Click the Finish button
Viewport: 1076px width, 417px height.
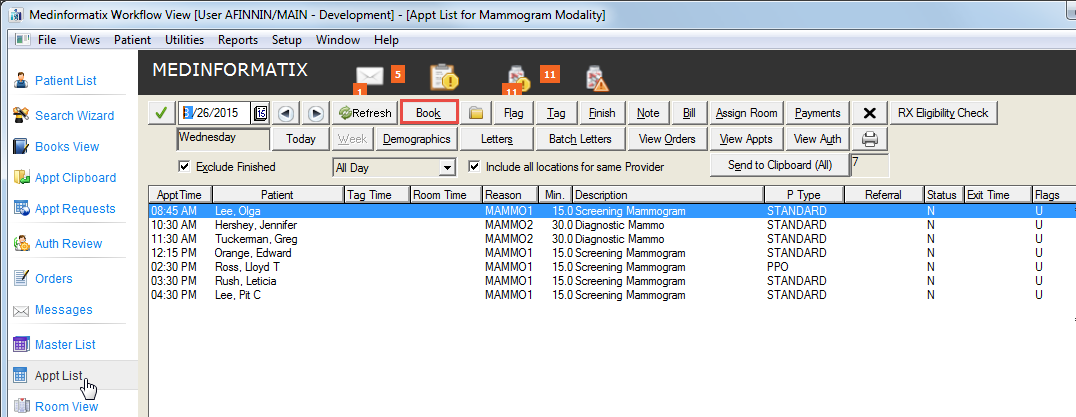point(602,113)
